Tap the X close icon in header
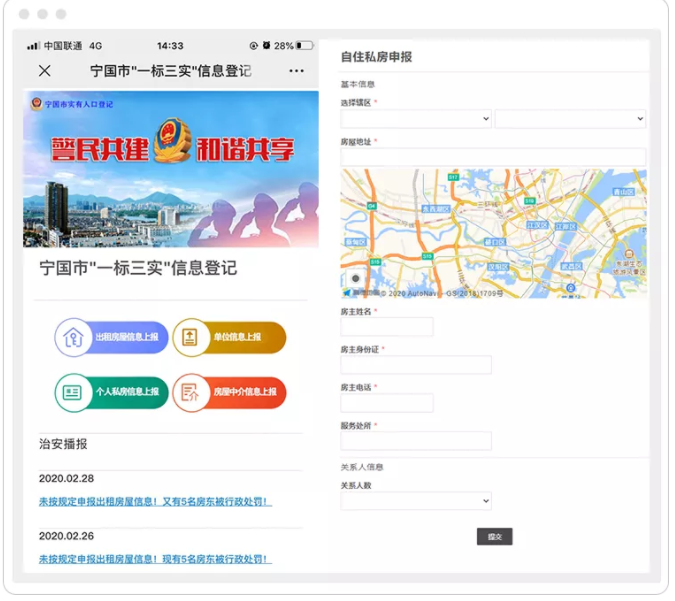Image resolution: width=675 pixels, height=601 pixels. [44, 71]
